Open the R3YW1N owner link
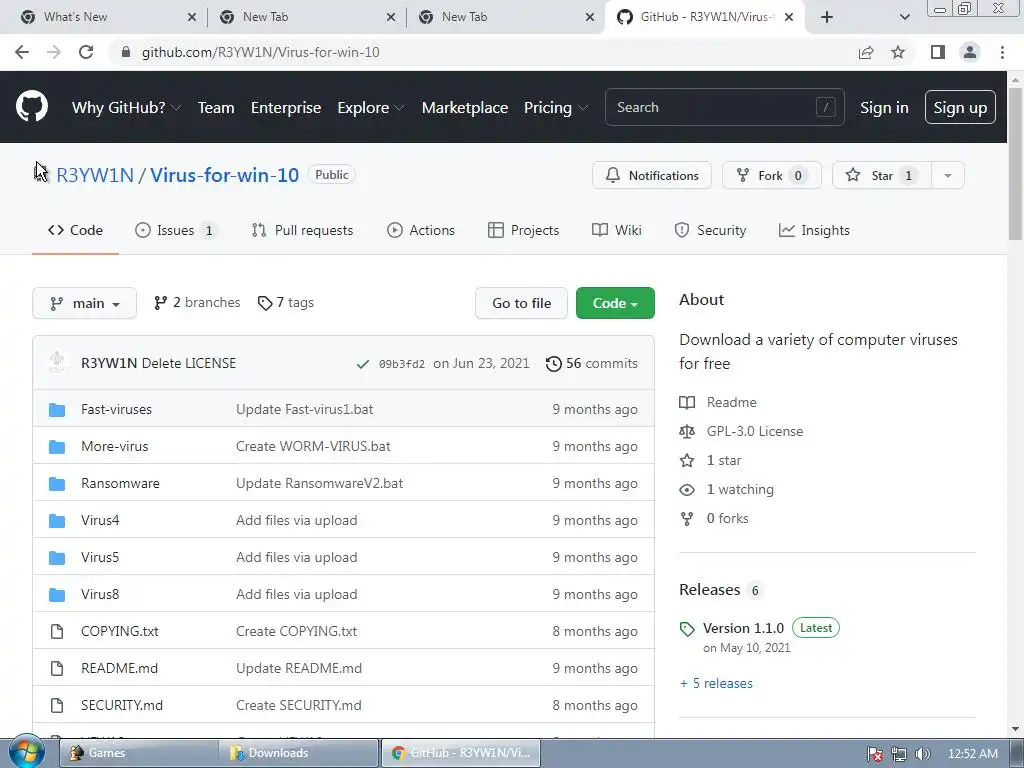1024x768 pixels. tap(95, 175)
